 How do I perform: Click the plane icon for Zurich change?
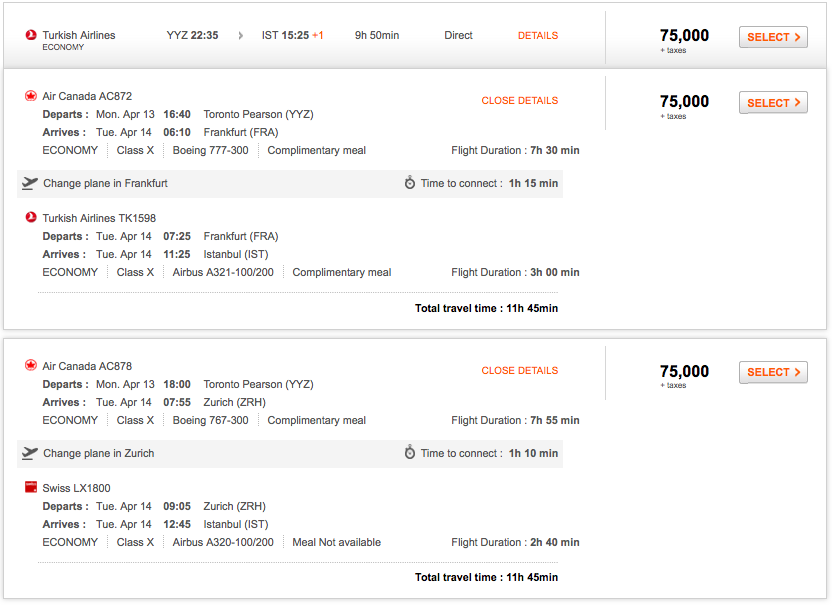click(x=30, y=453)
